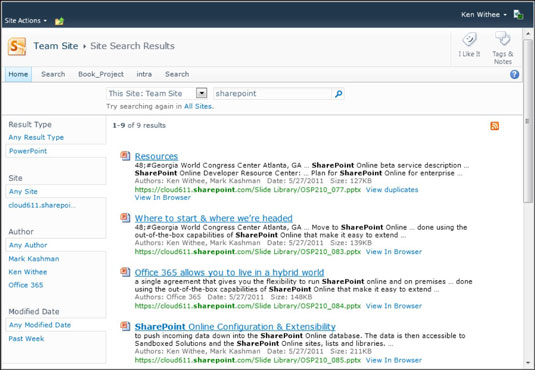535x370 pixels.
Task: Click the SharePoint site logo
Action: (x=17, y=46)
